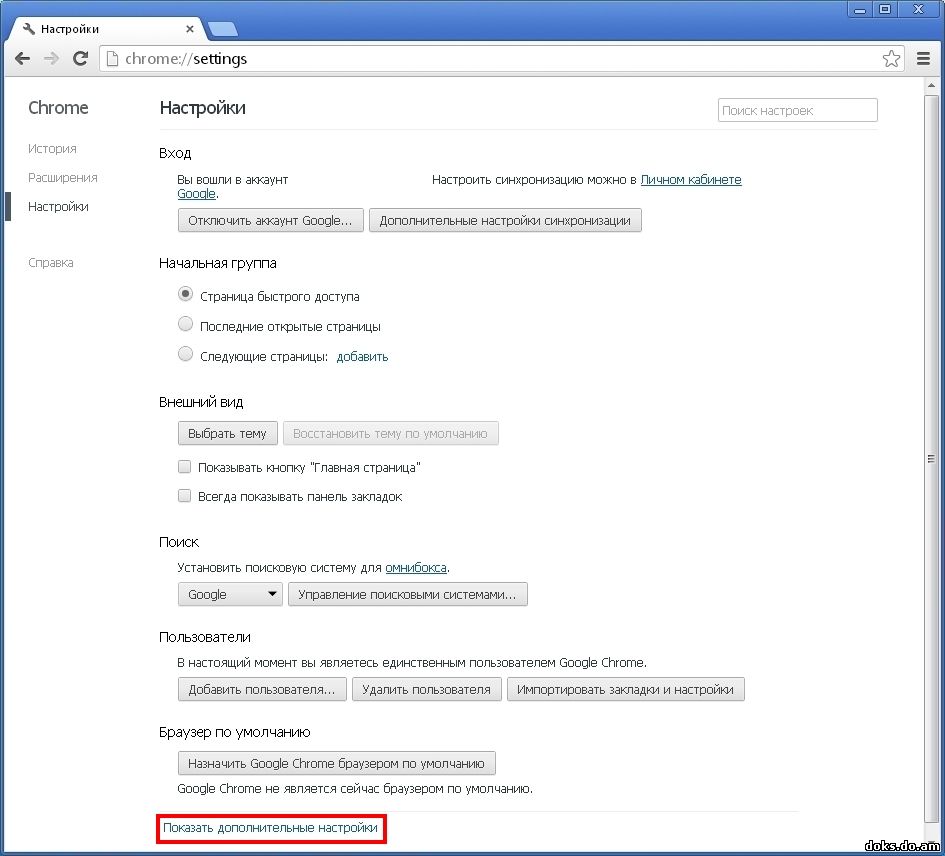Open История in the sidebar
The height and width of the screenshot is (856, 945).
coord(52,148)
